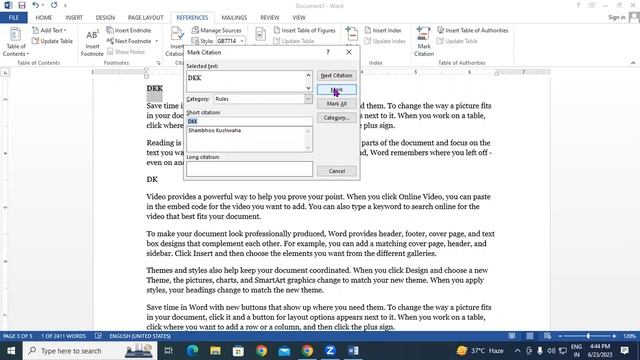The width and height of the screenshot is (640, 360).
Task: Switch to the PAGE LAYOUT tab
Action: 145,18
